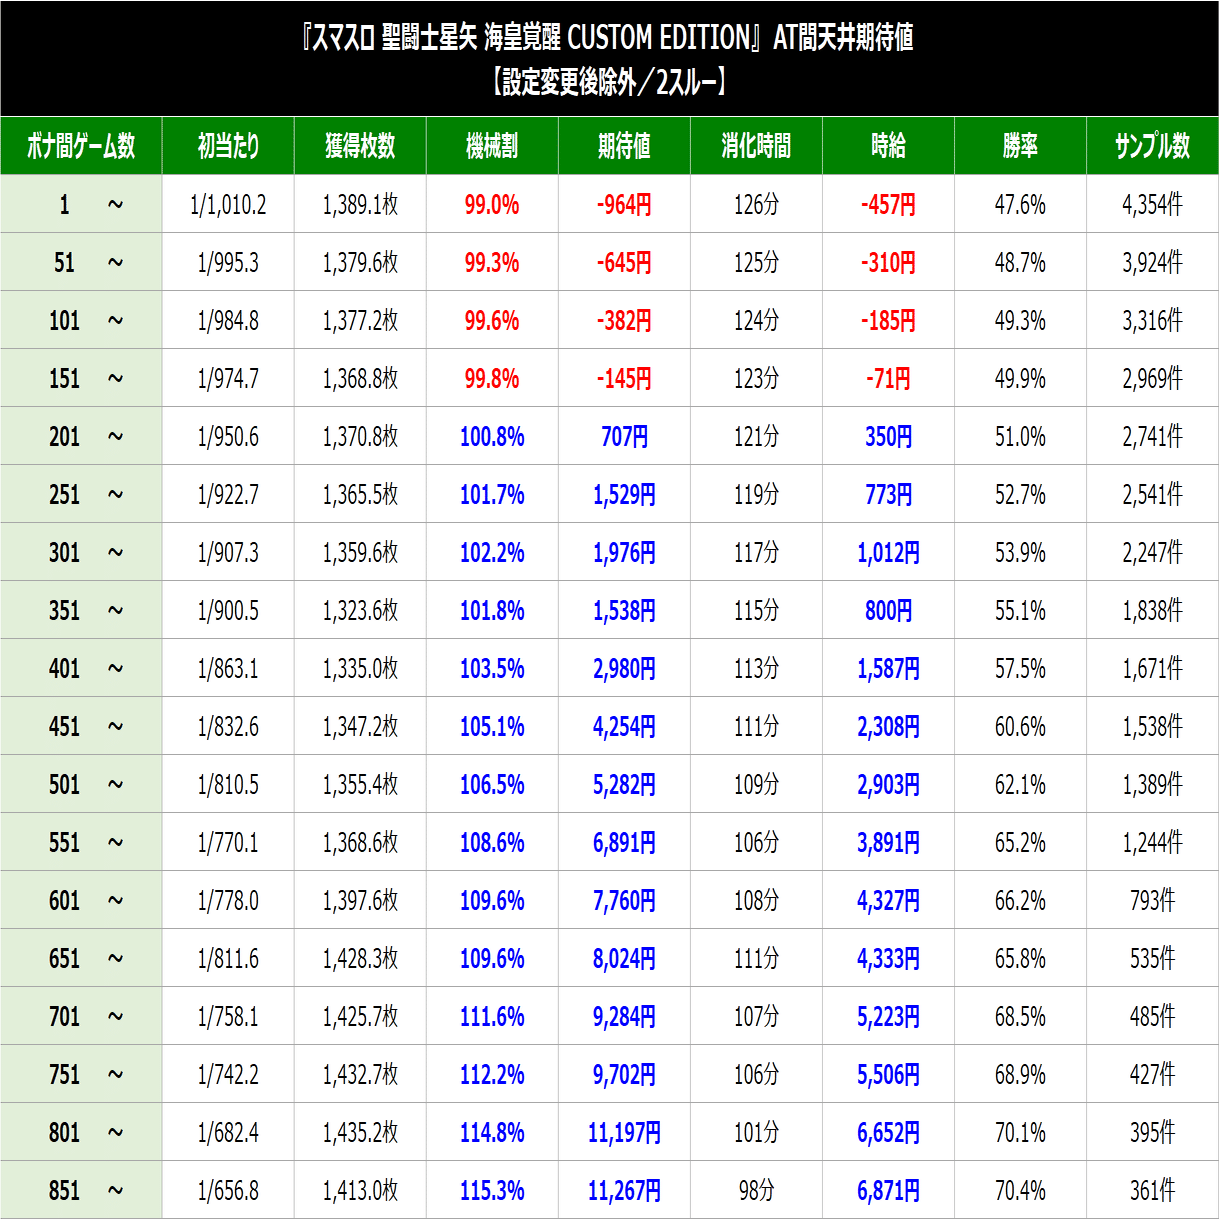1219x1219 pixels.
Task: Click the 1/863.1 first-hit cell
Action: coord(228,669)
